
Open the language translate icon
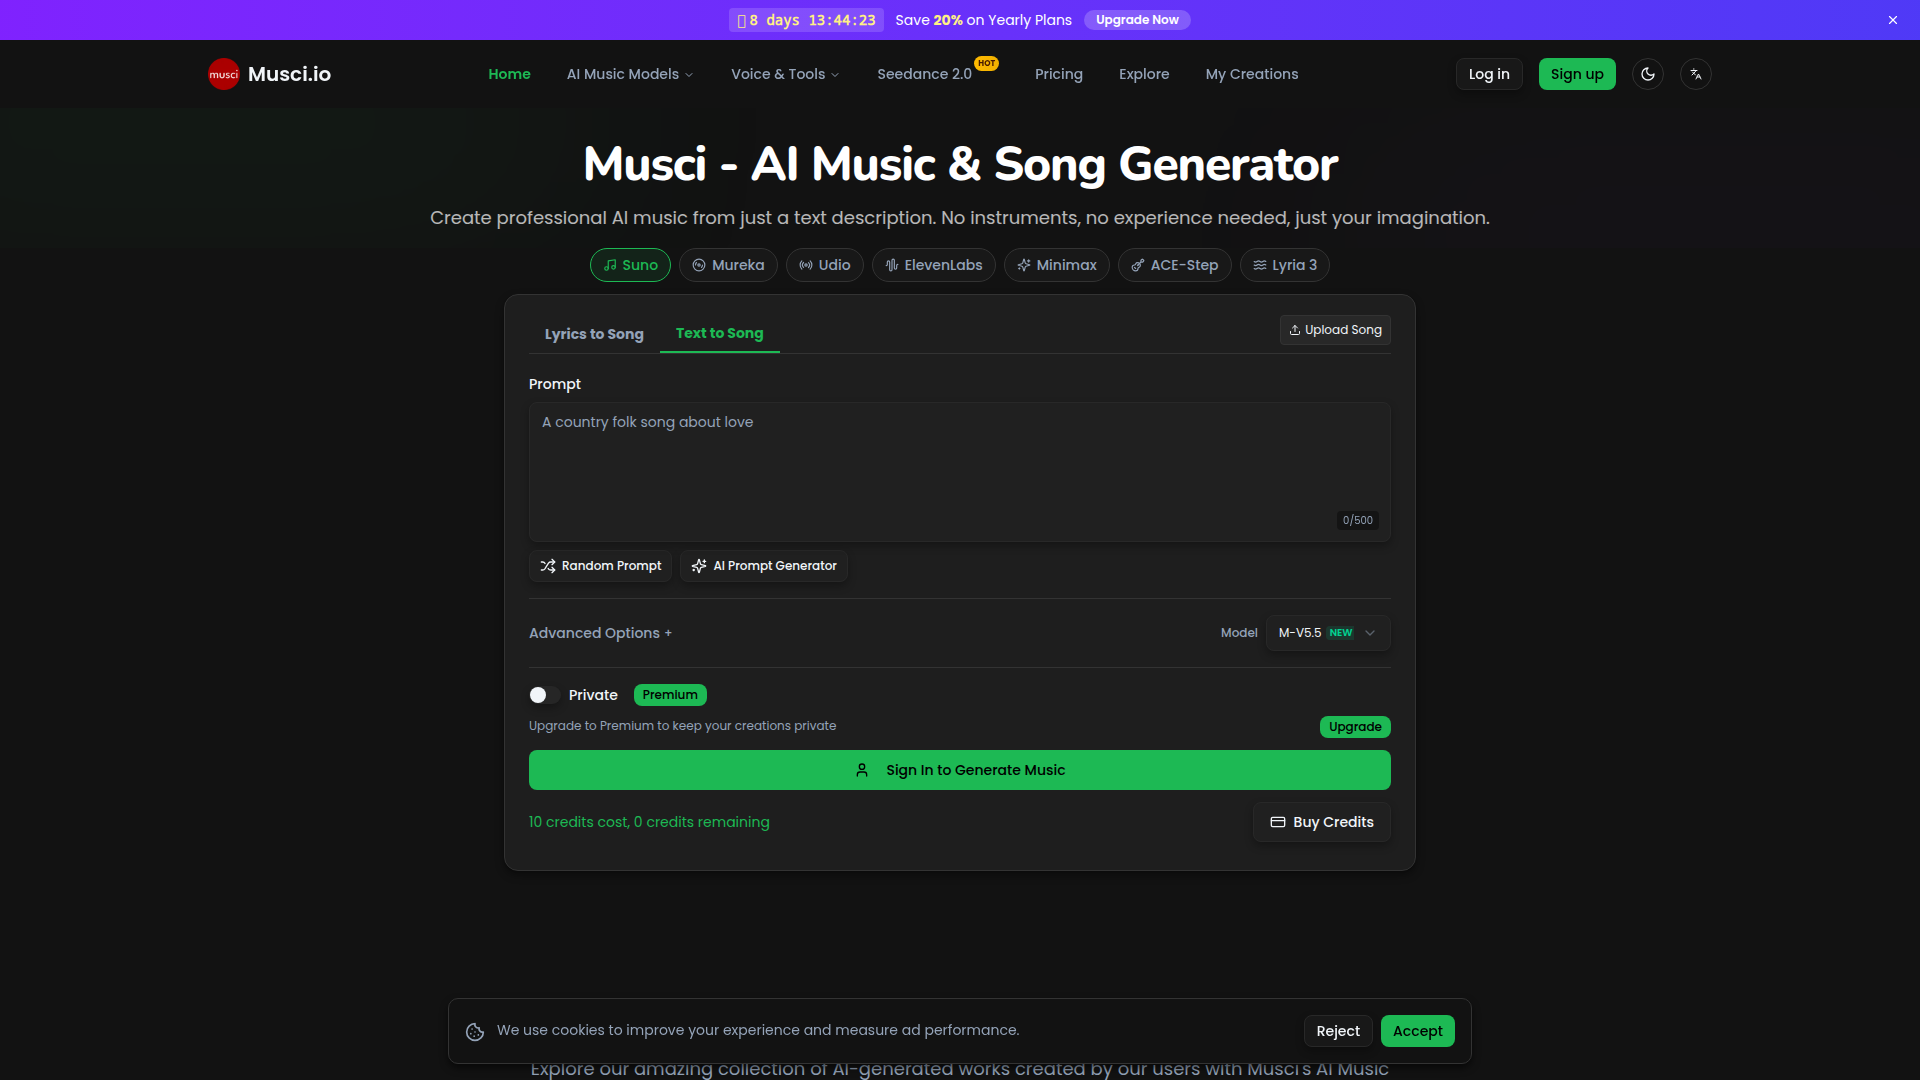[x=1696, y=74]
